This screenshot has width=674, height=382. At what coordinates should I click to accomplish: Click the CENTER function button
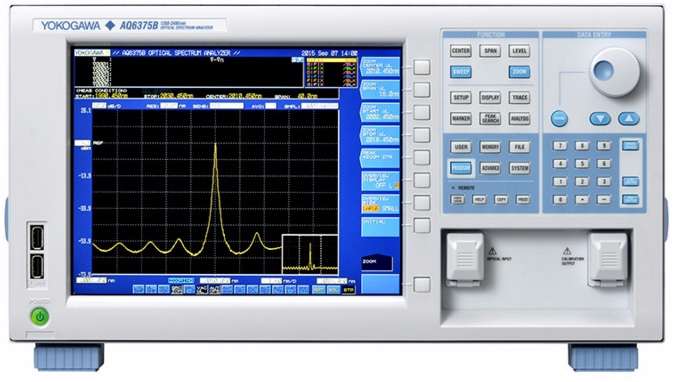(x=461, y=51)
